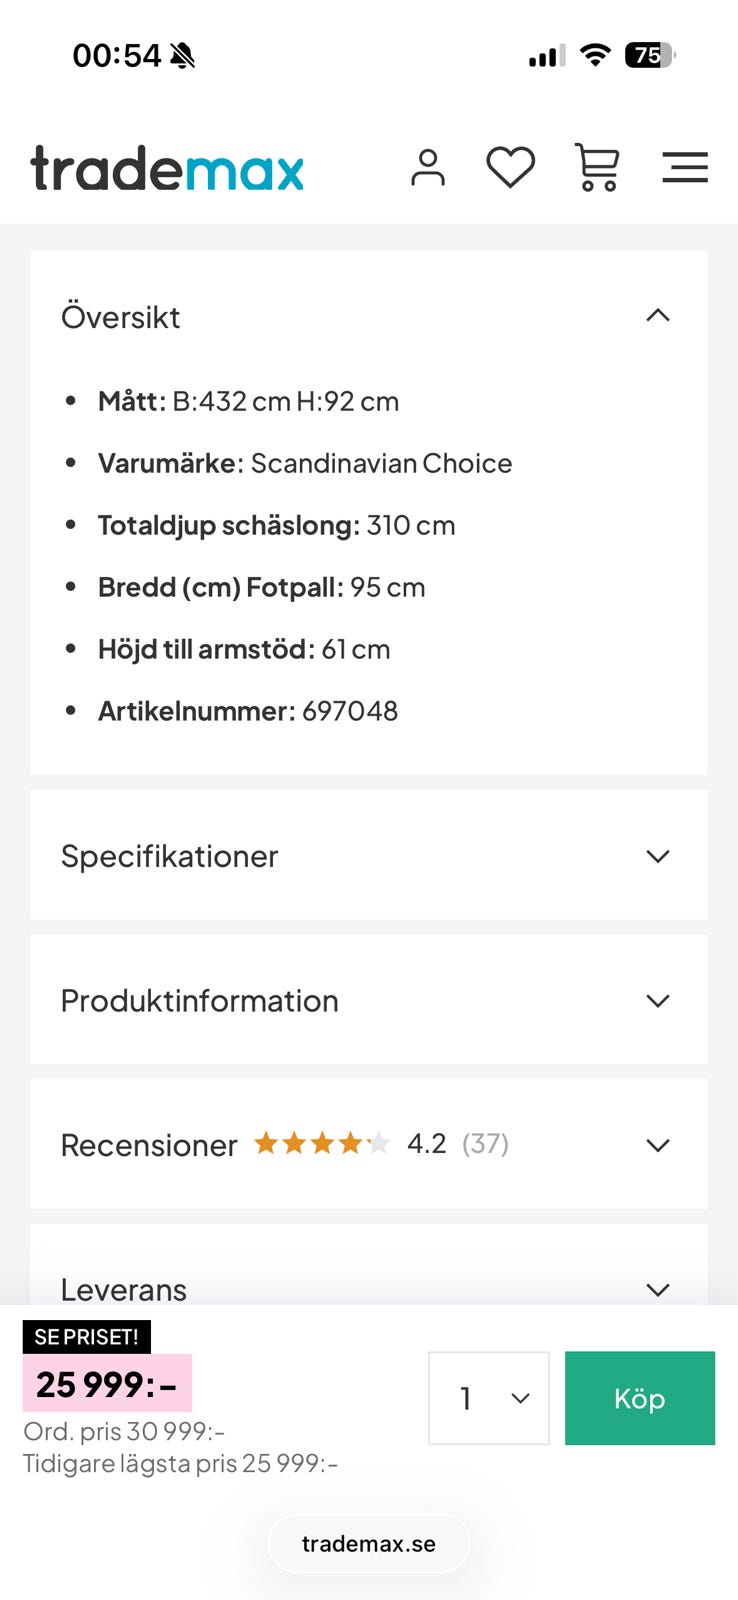
Task: Open the quantity dropdown
Action: pos(489,1398)
